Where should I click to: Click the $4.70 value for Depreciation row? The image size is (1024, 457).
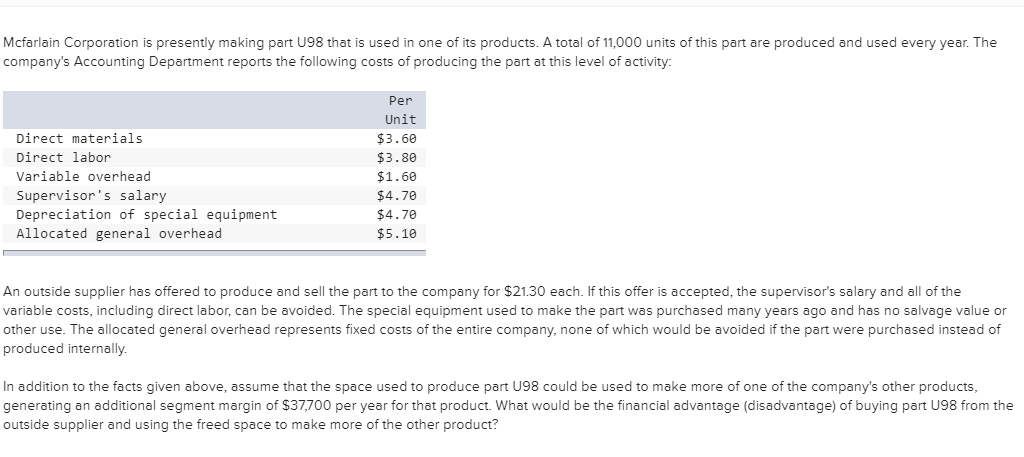tap(396, 214)
